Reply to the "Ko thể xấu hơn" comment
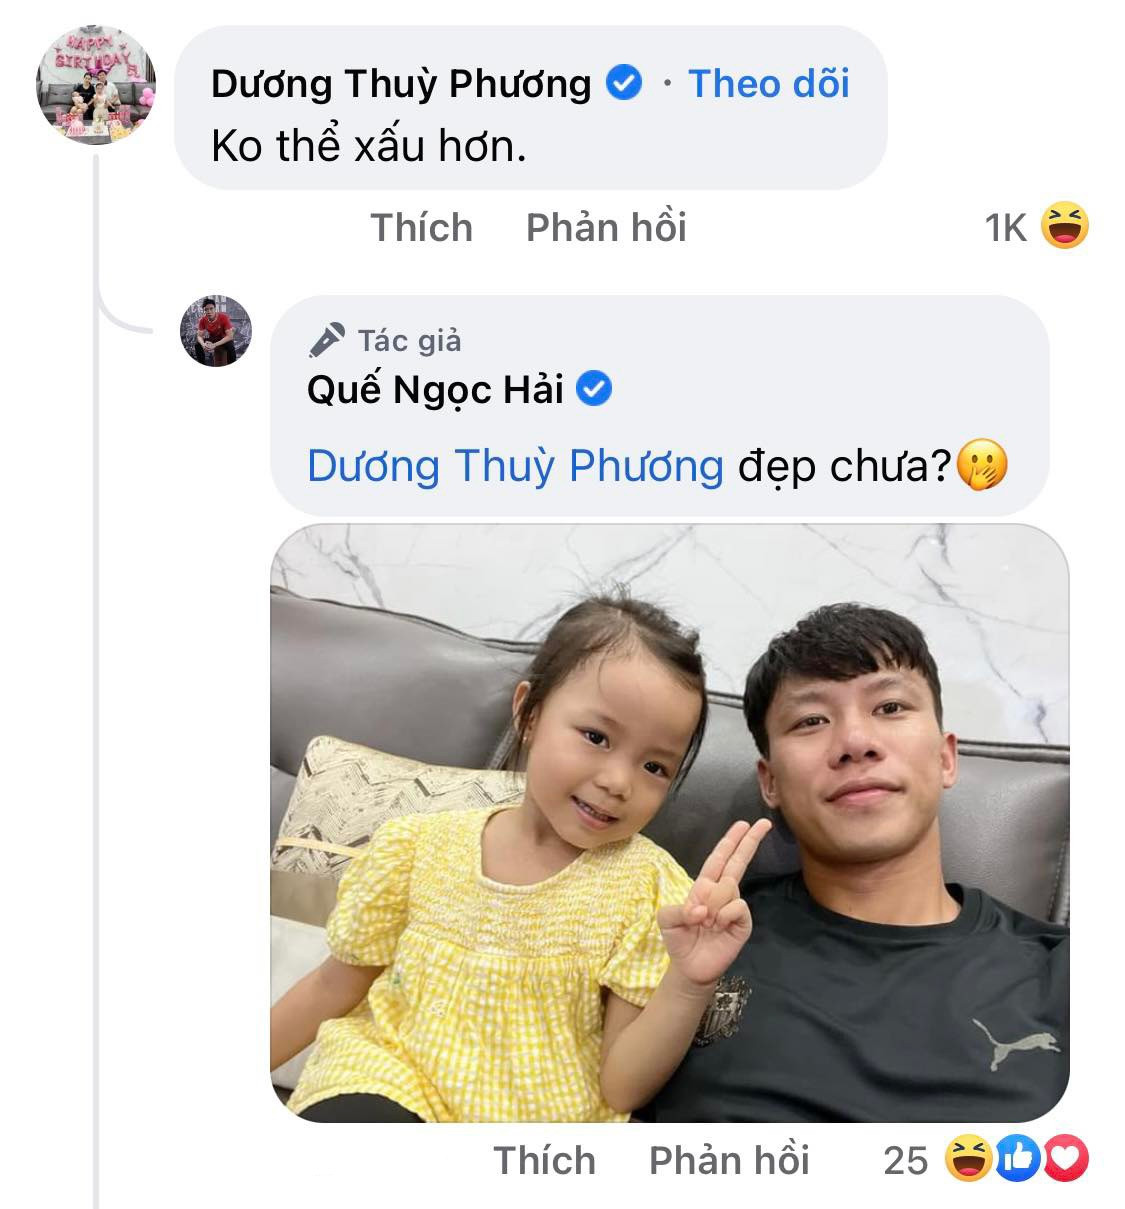 coord(606,228)
